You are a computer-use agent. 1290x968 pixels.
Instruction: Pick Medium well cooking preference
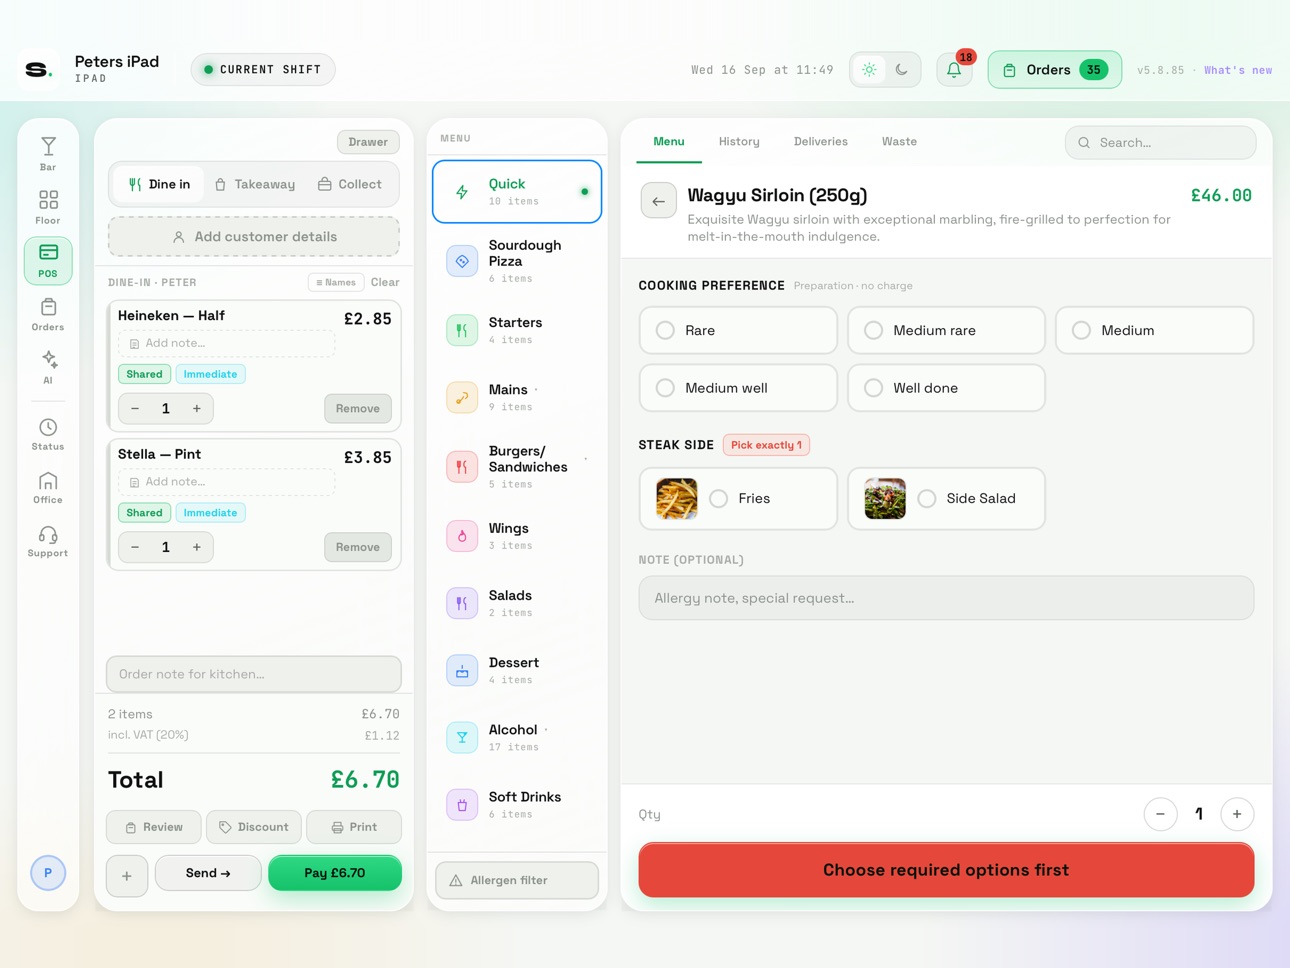coord(738,388)
